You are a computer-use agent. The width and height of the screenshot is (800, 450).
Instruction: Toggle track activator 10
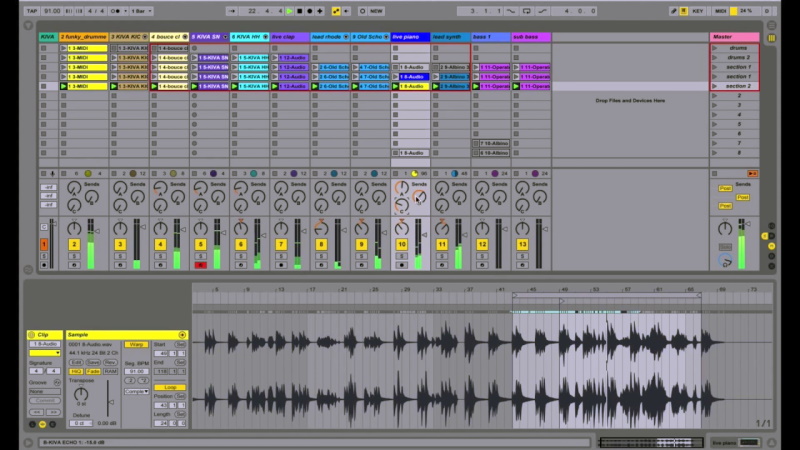402,244
